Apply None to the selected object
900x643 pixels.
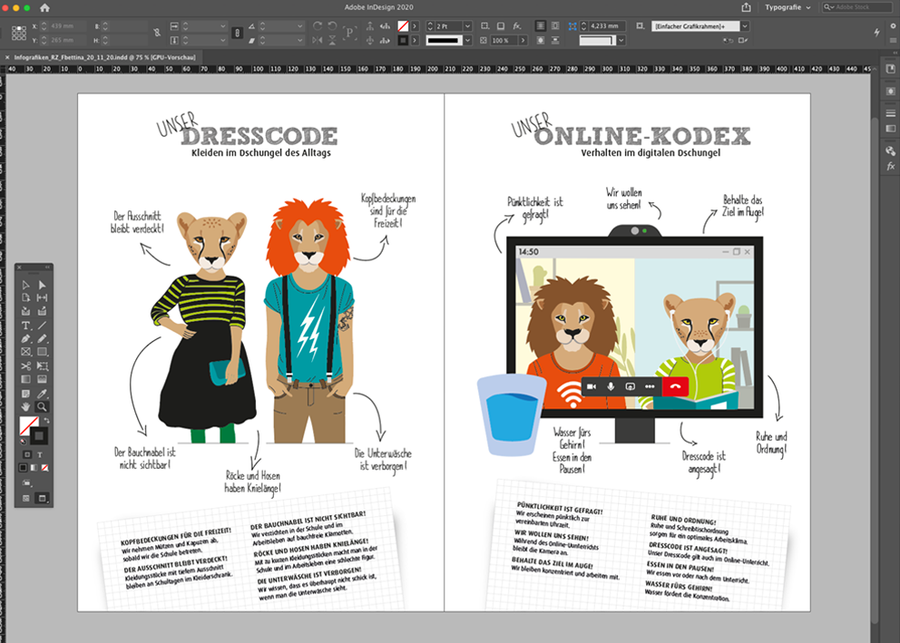[44, 468]
